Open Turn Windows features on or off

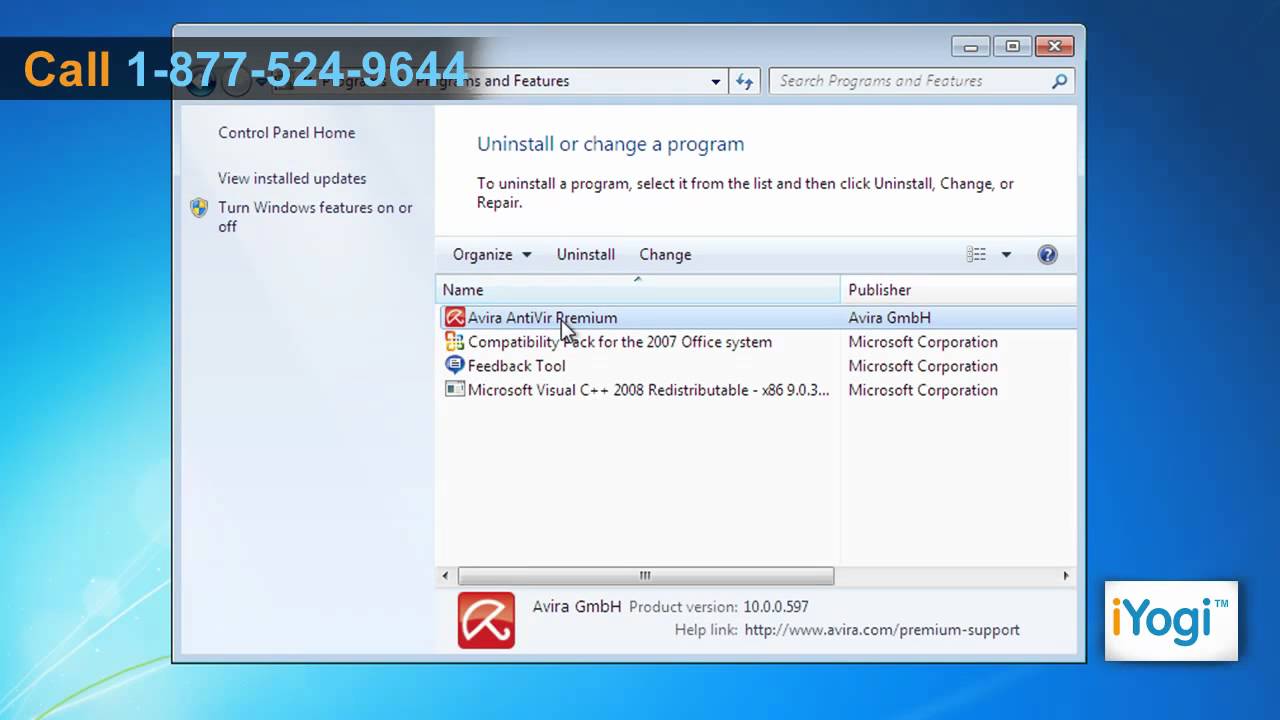pos(315,217)
